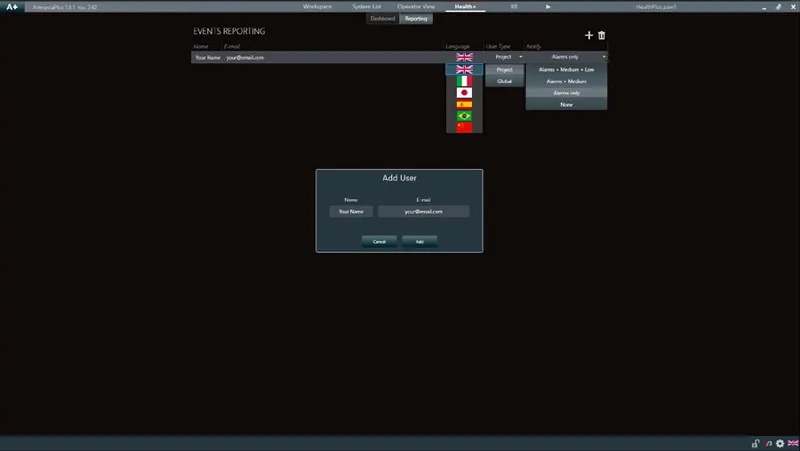
Task: Open the System List tab
Action: pyautogui.click(x=366, y=7)
